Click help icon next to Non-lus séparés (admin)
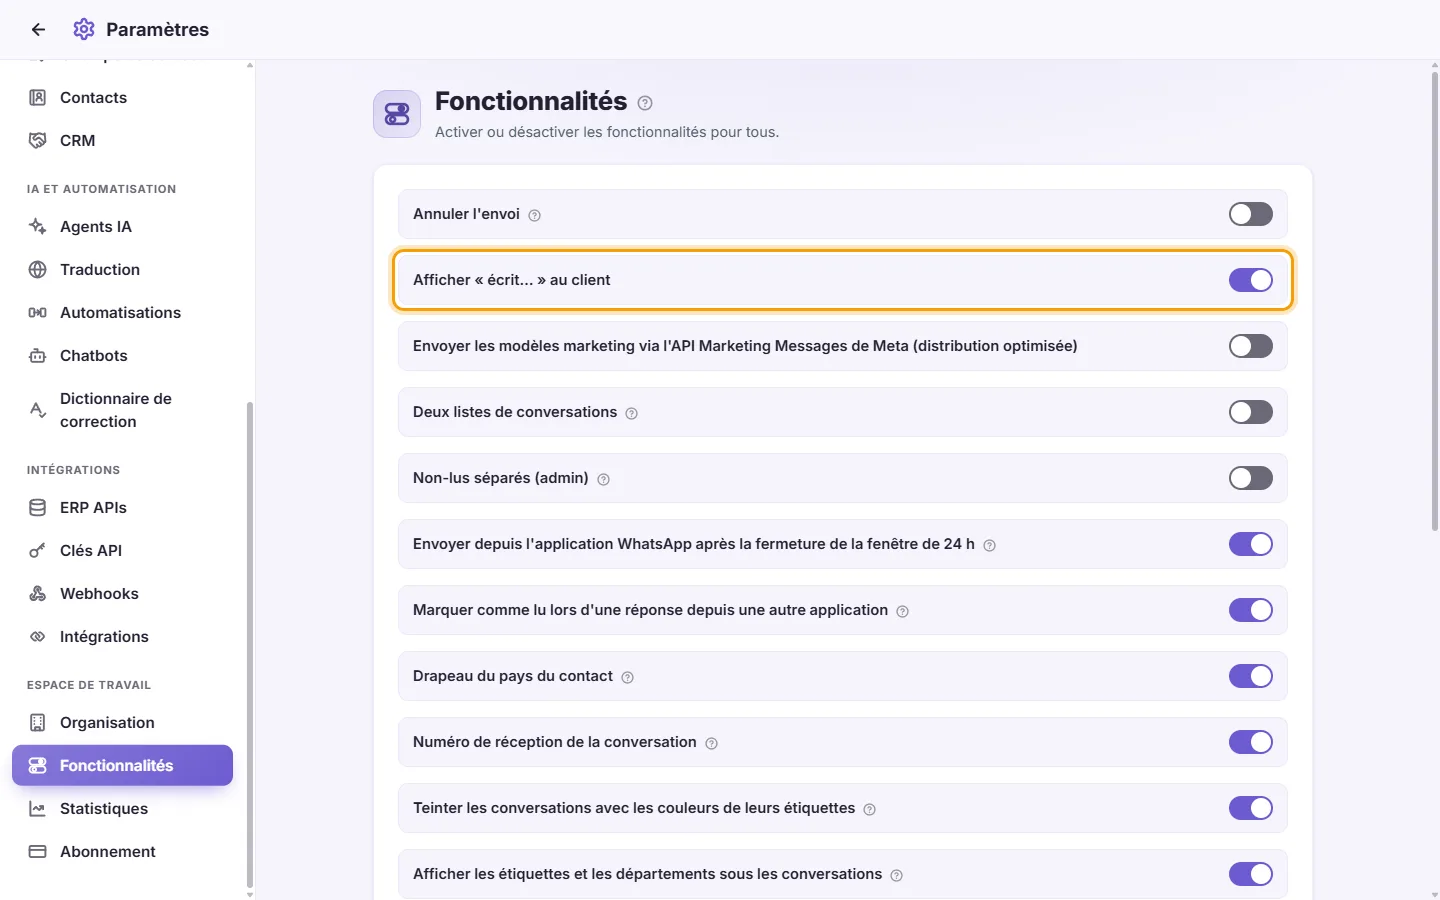 pos(603,479)
